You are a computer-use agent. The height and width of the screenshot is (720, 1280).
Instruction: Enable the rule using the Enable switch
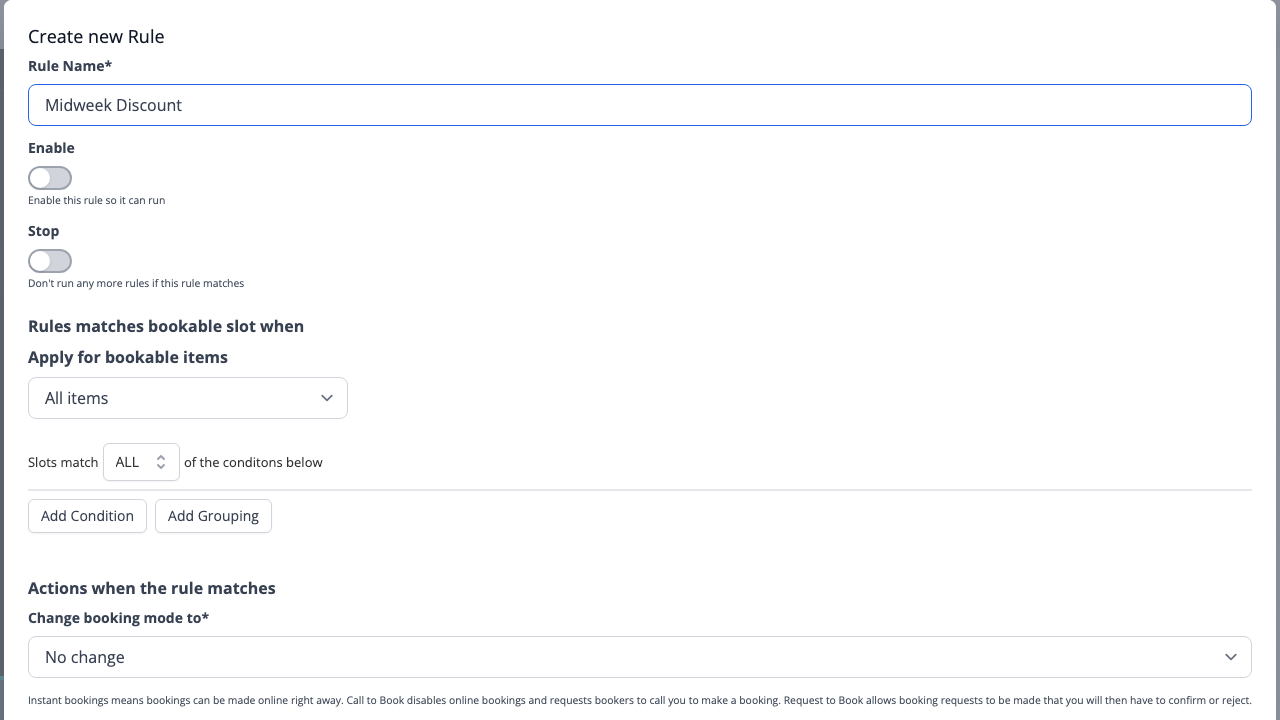point(49,177)
